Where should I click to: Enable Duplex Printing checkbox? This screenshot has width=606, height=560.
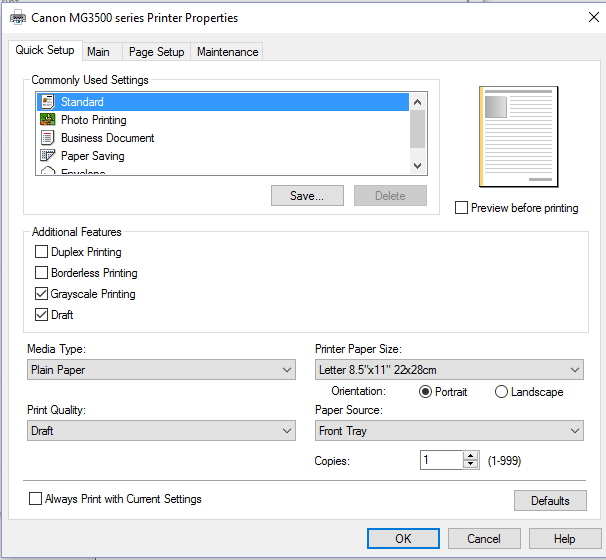point(41,252)
